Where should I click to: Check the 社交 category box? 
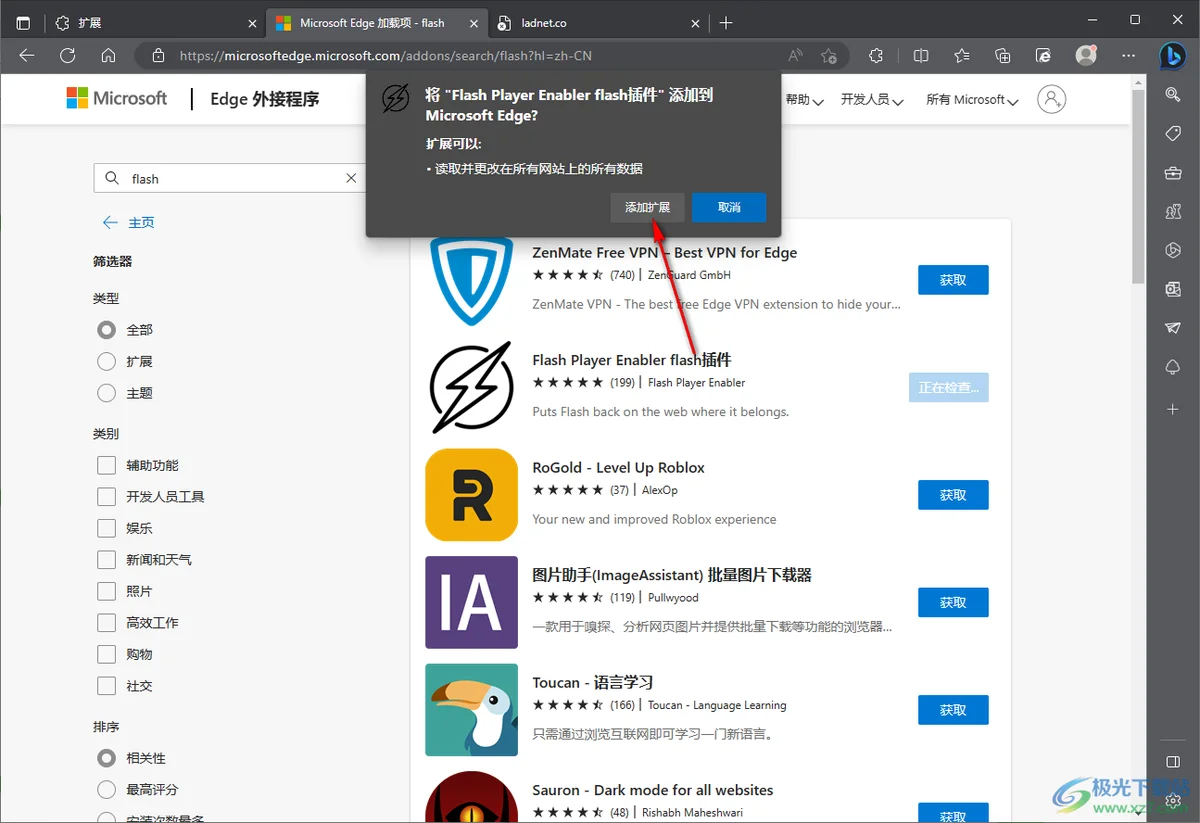click(107, 686)
